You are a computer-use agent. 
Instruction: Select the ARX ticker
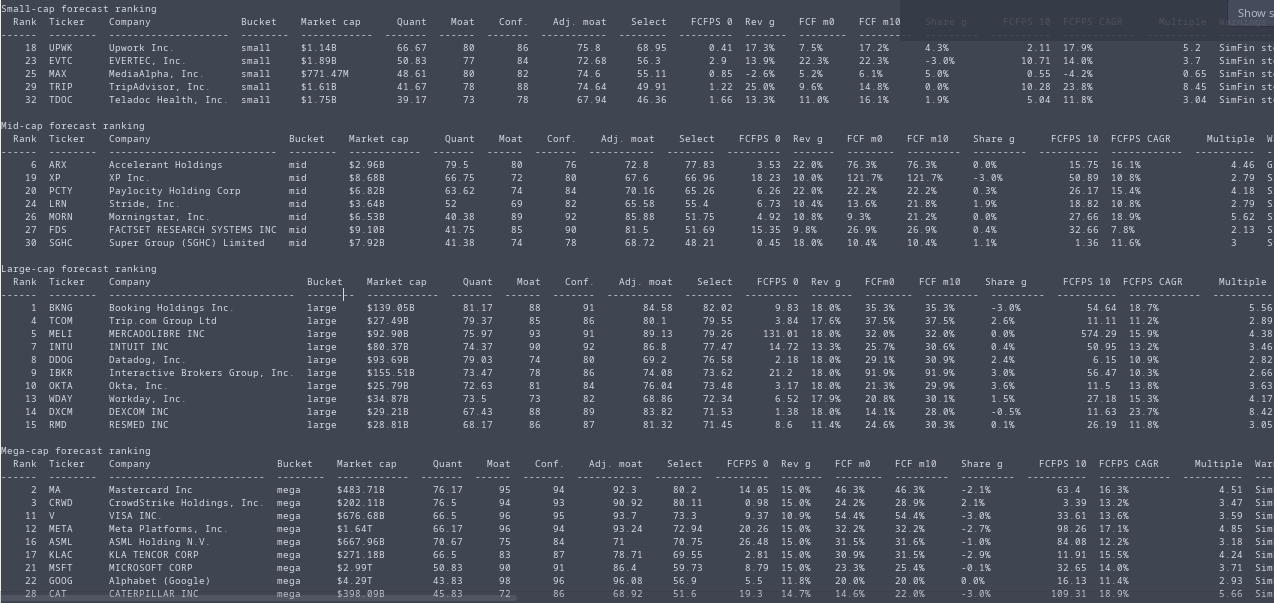click(x=58, y=165)
